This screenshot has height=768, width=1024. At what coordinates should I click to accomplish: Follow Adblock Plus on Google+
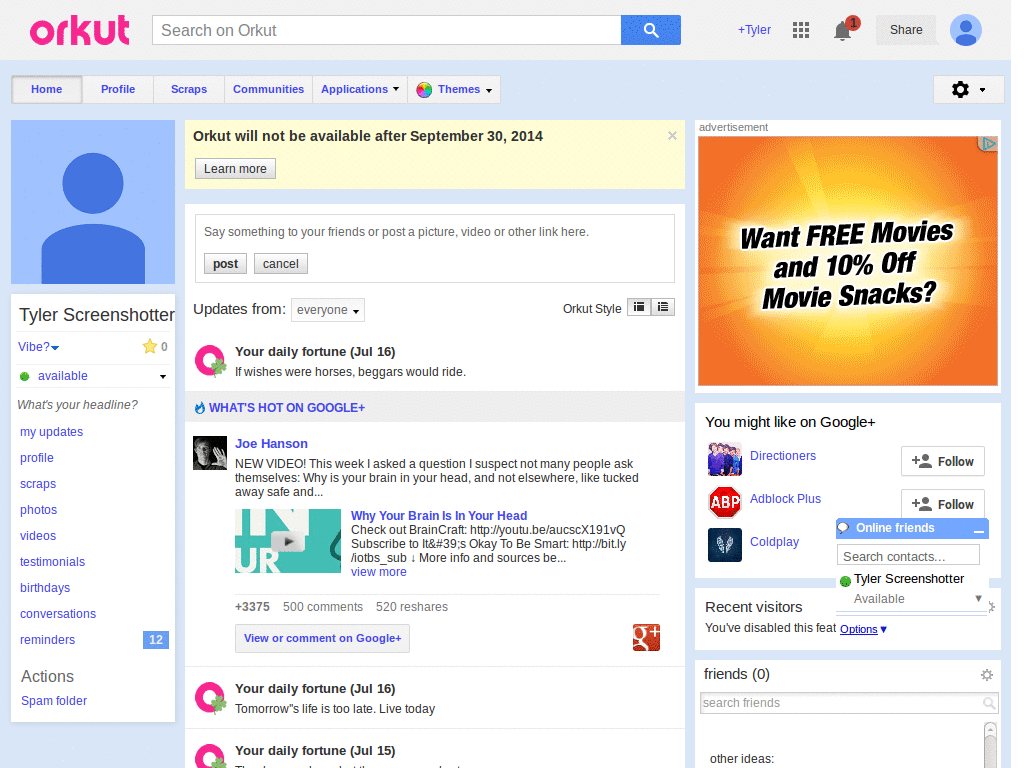(942, 504)
